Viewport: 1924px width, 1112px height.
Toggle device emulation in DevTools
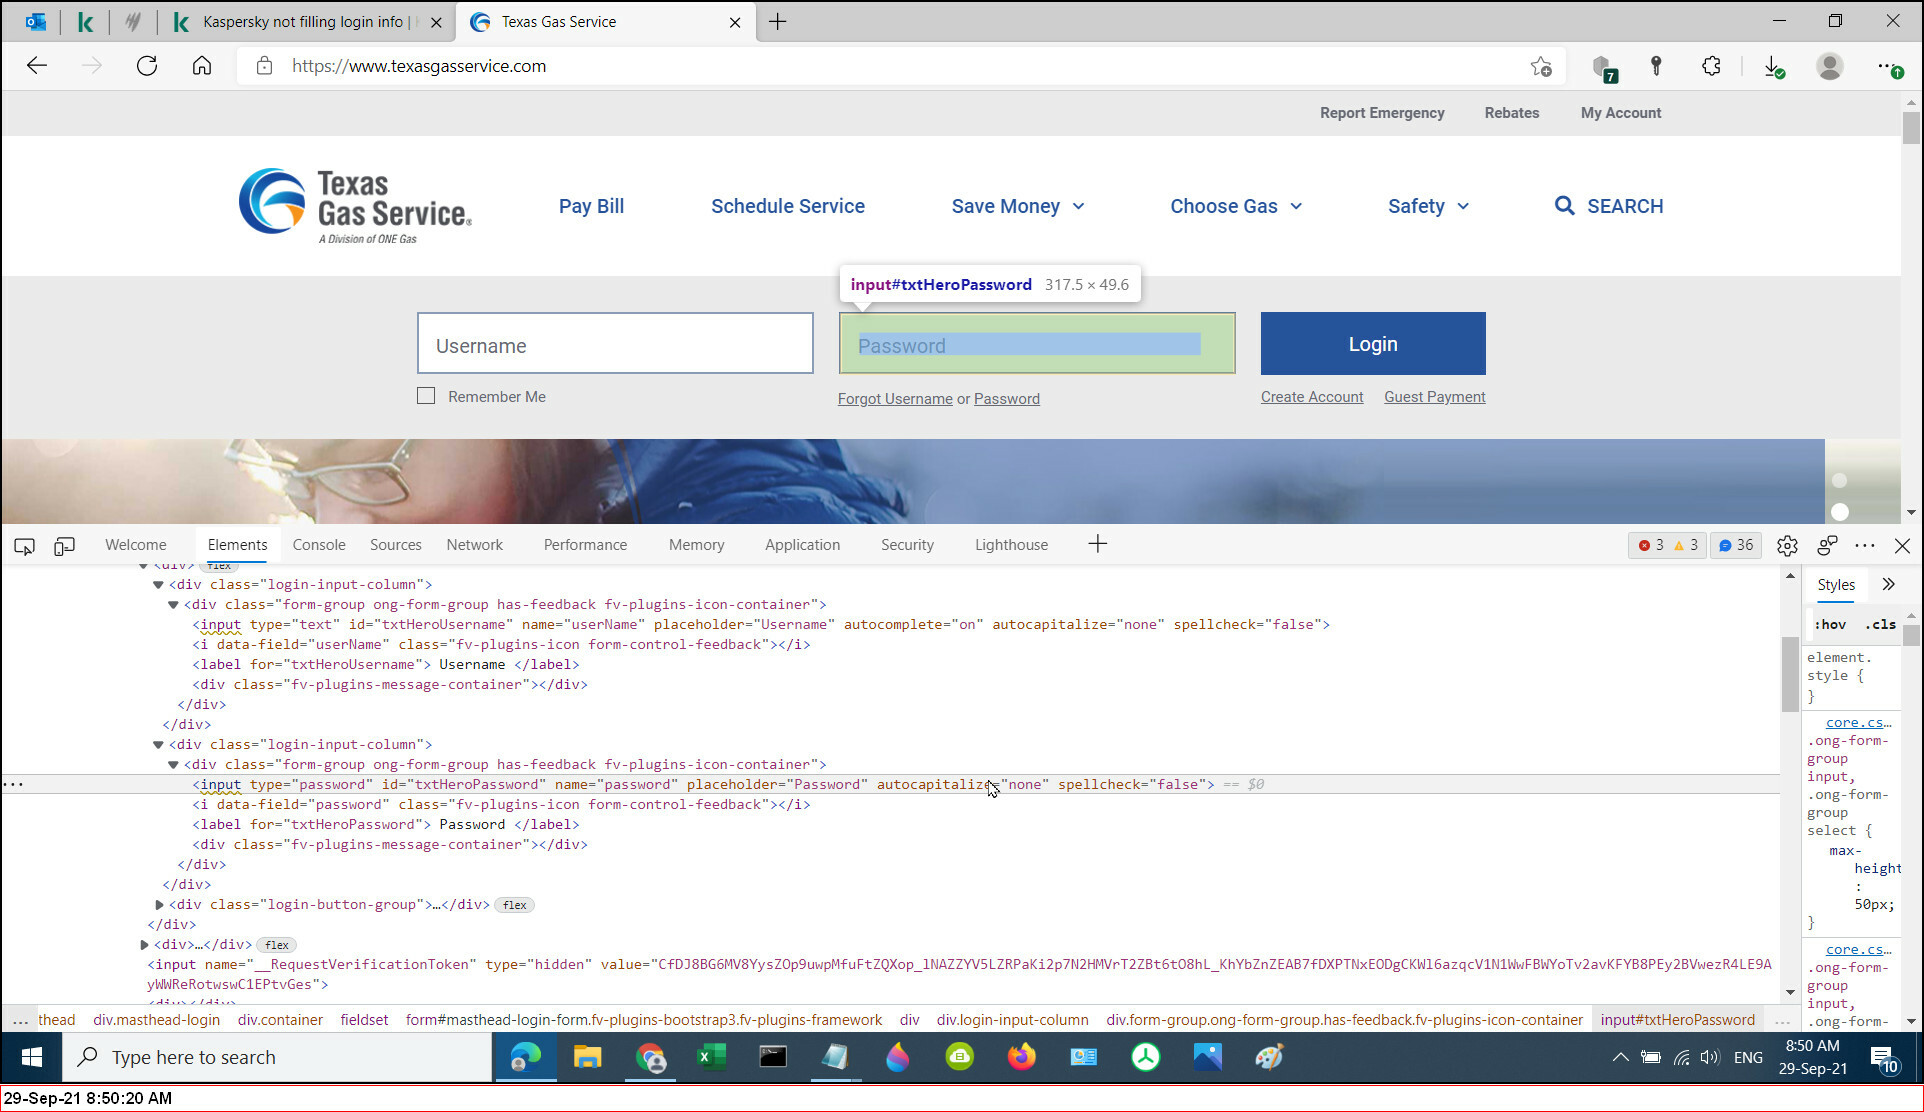pos(64,545)
